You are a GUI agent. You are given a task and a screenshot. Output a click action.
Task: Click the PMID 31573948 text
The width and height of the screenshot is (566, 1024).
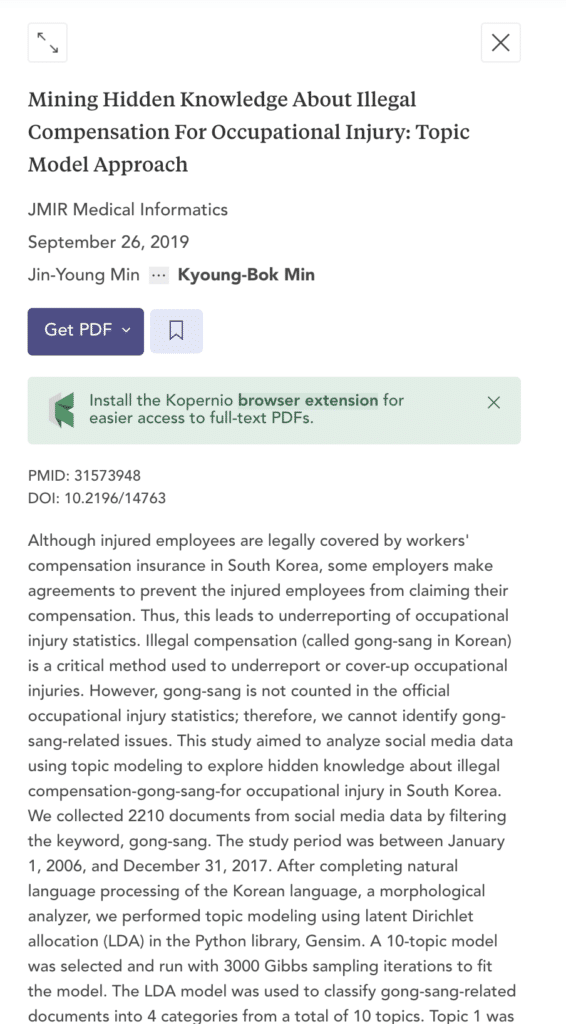point(84,475)
